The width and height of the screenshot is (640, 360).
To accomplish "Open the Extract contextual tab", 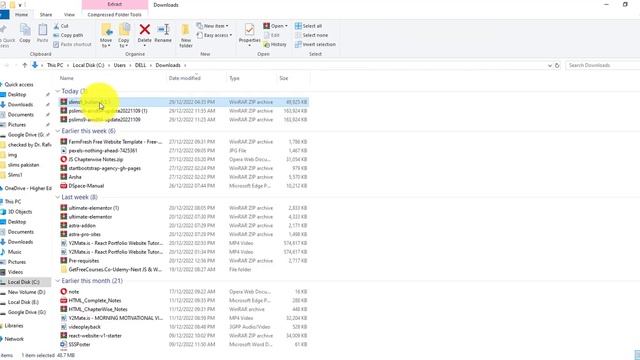I will point(115,4).
